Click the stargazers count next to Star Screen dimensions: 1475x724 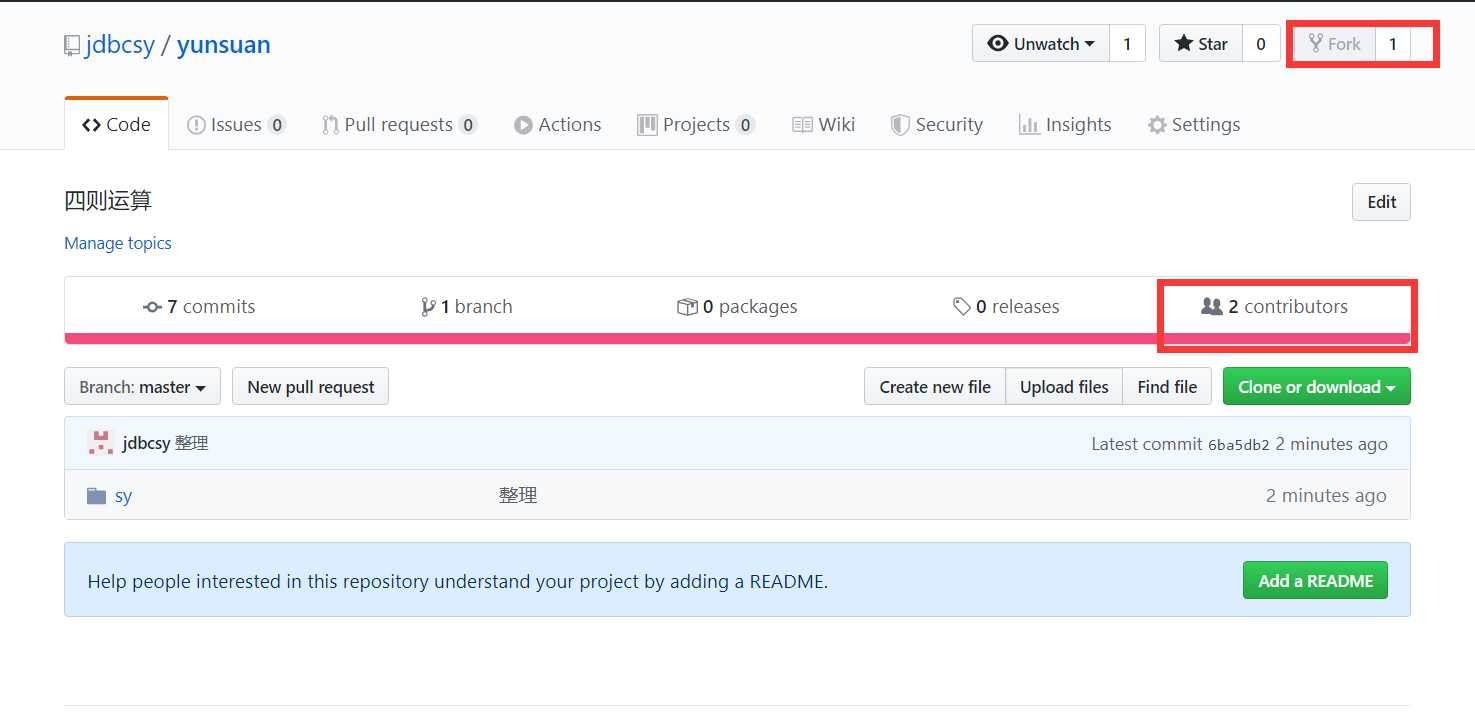pos(1261,44)
